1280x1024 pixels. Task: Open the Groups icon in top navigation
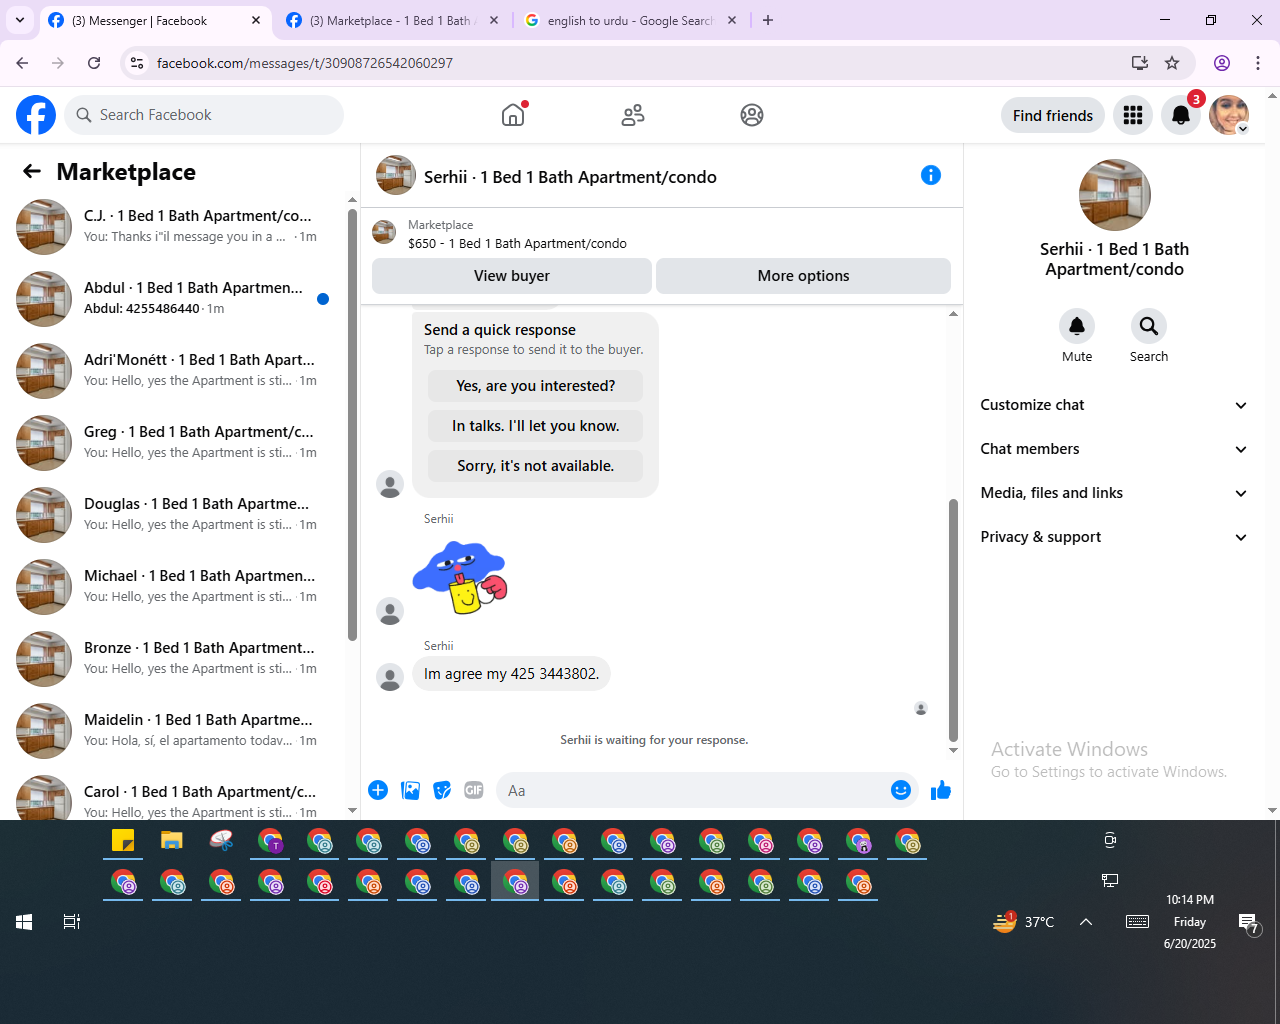click(x=752, y=115)
